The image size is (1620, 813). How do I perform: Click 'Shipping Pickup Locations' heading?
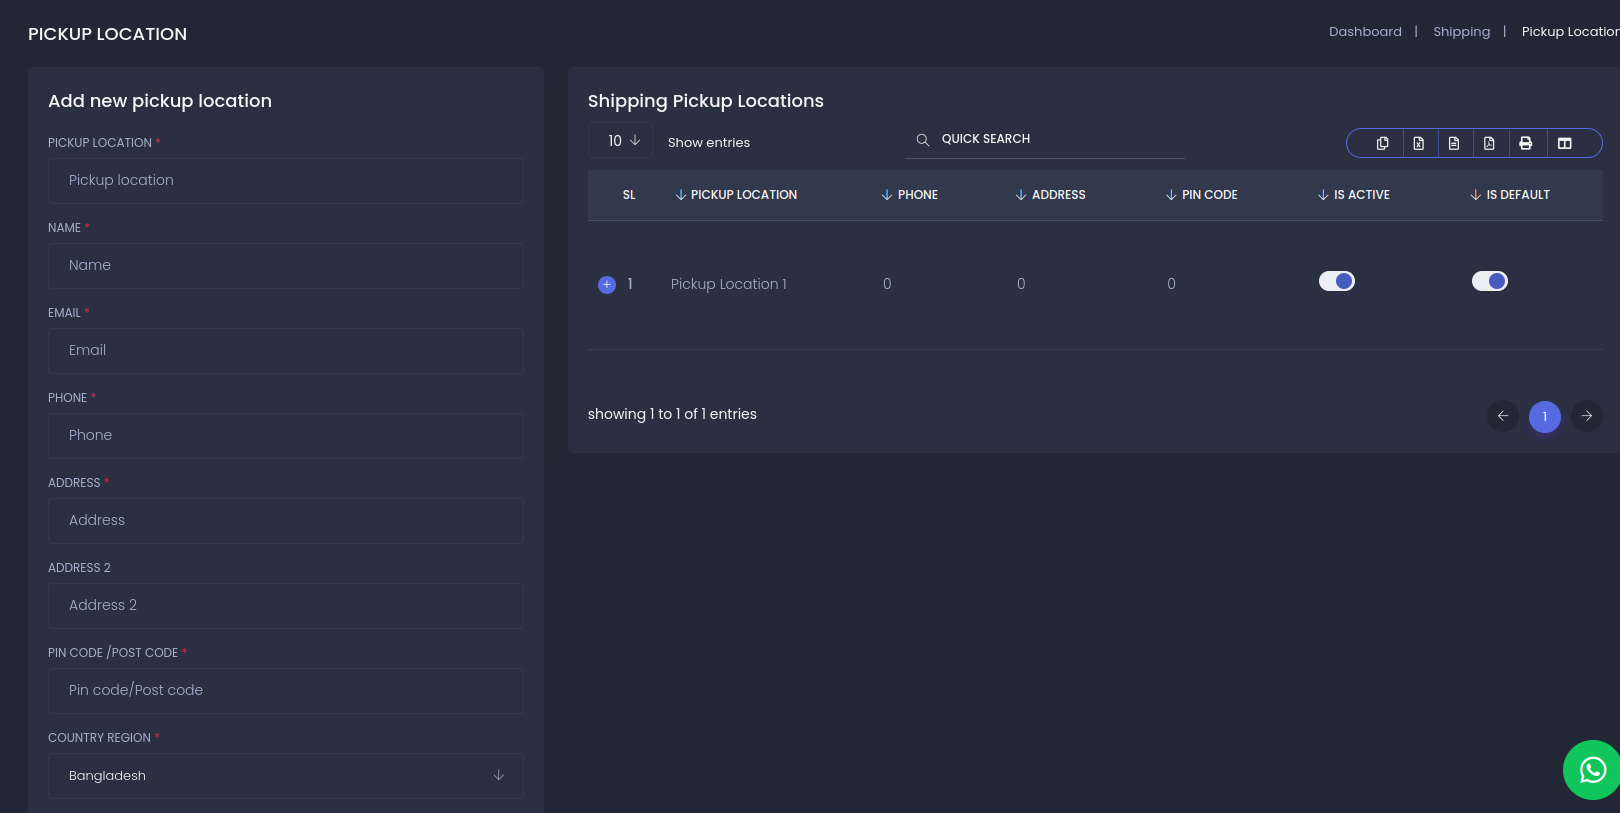[706, 101]
